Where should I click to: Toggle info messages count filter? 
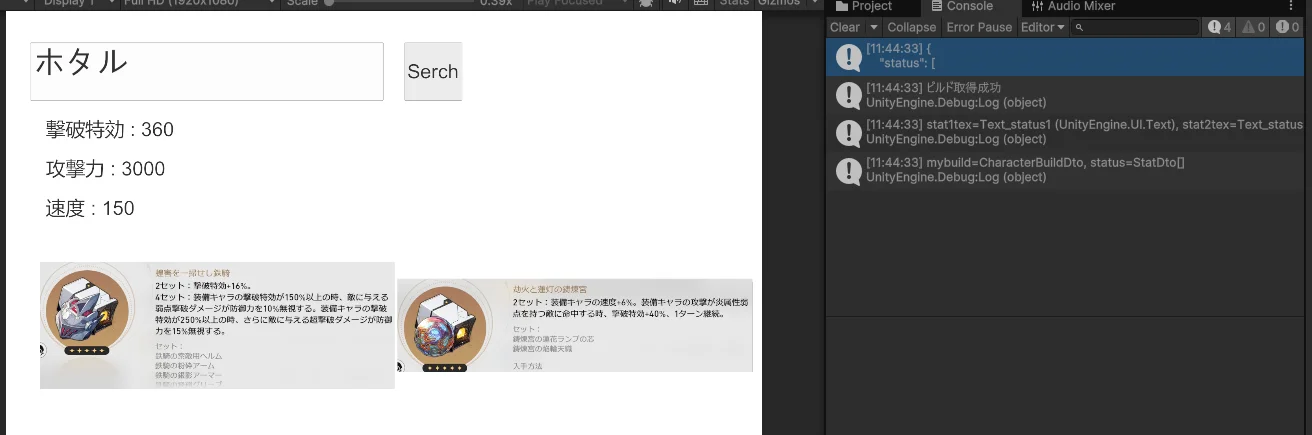pyautogui.click(x=1220, y=27)
